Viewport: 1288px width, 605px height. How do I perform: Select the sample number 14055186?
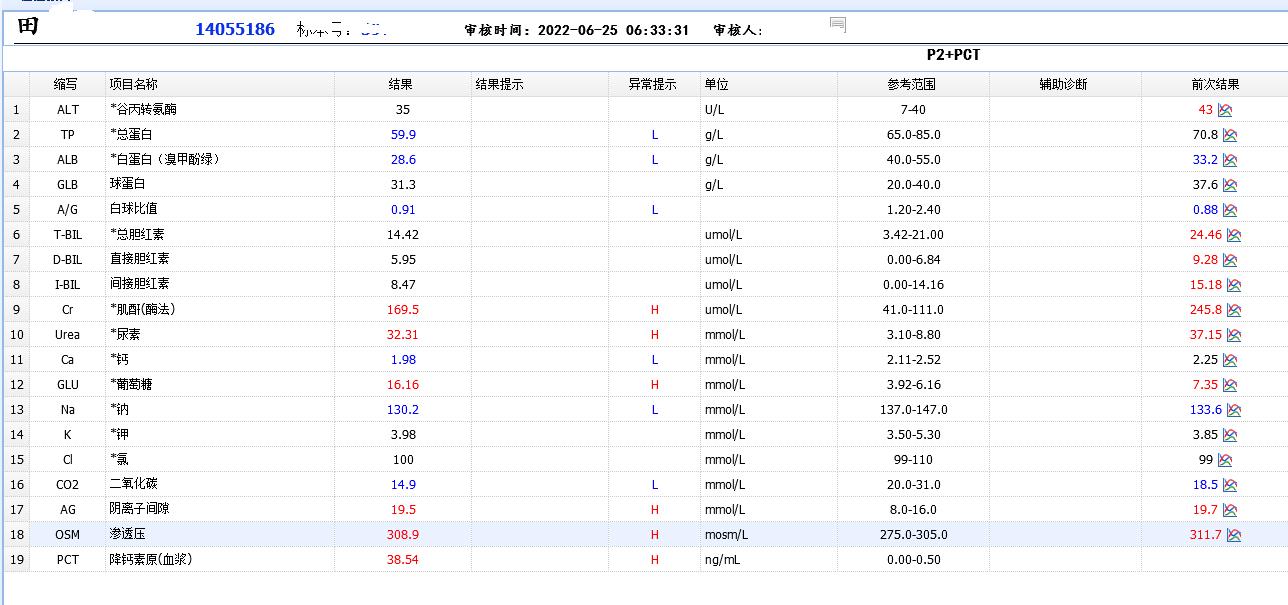coord(235,29)
